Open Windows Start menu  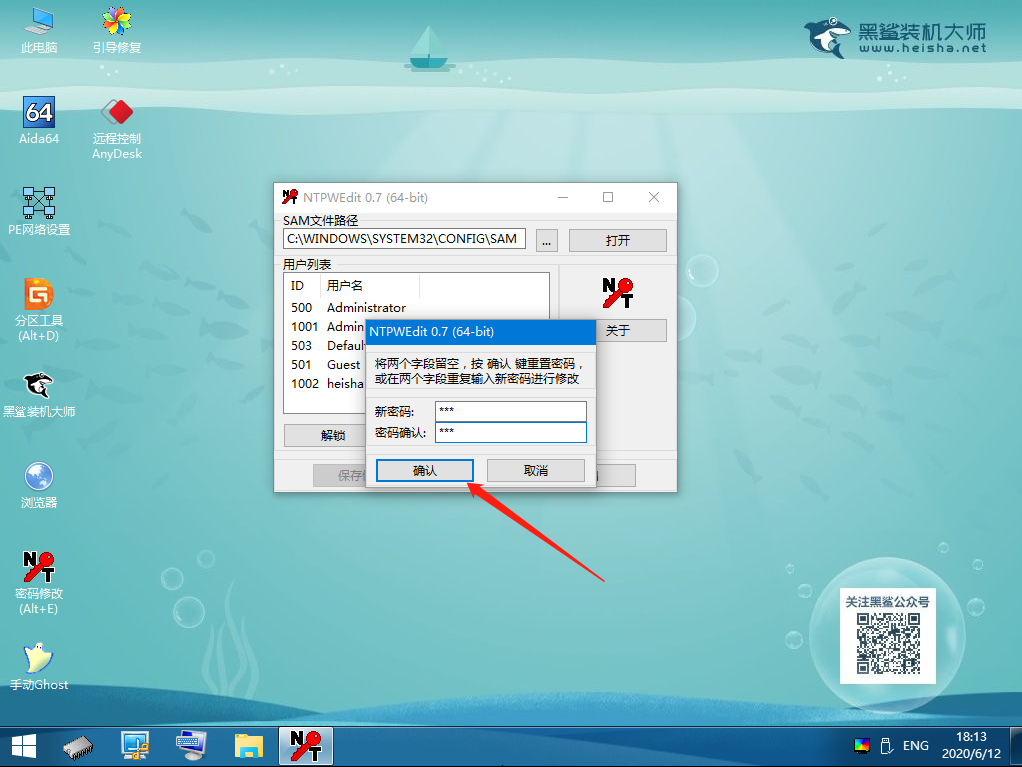24,746
